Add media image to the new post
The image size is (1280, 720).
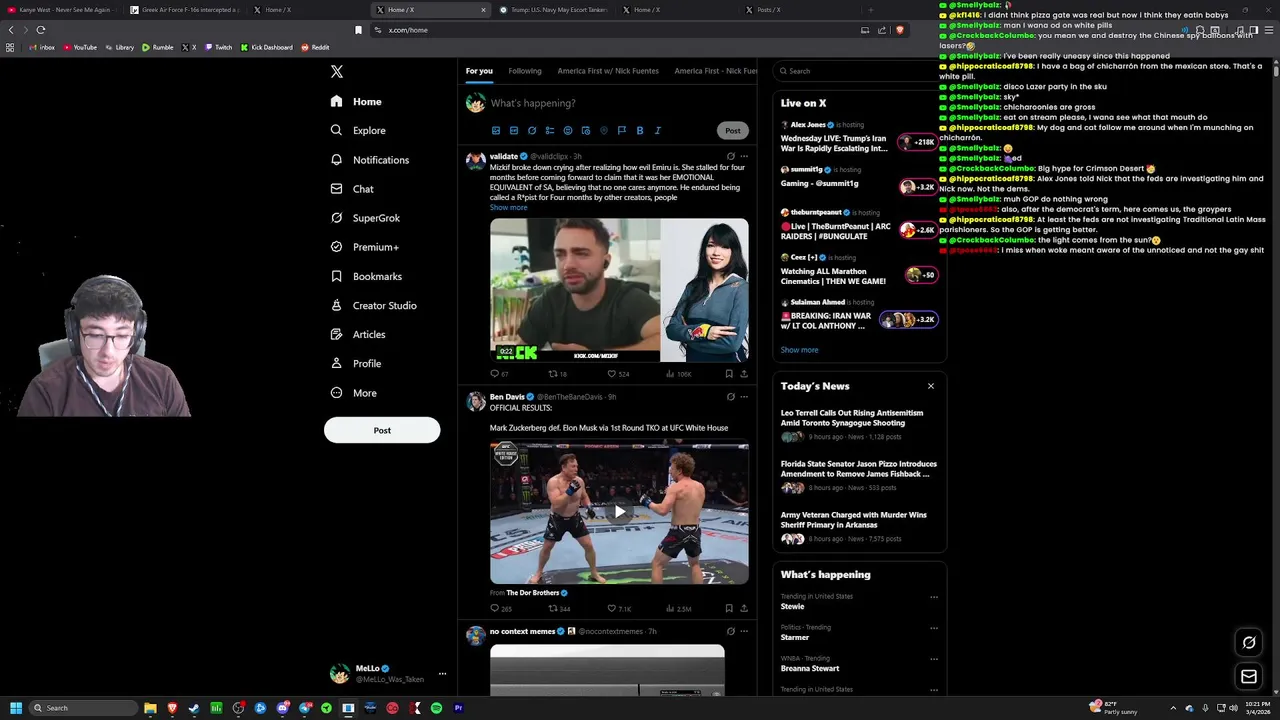coord(496,130)
